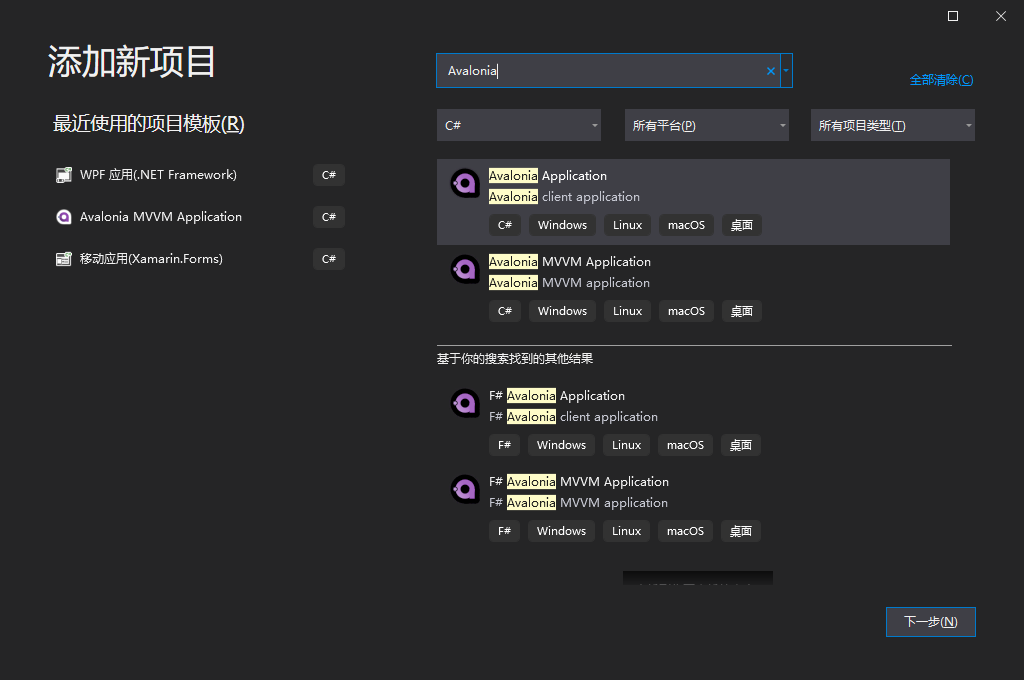
Task: Click the Linux tag on F# Avalonia Application
Action: pos(626,444)
